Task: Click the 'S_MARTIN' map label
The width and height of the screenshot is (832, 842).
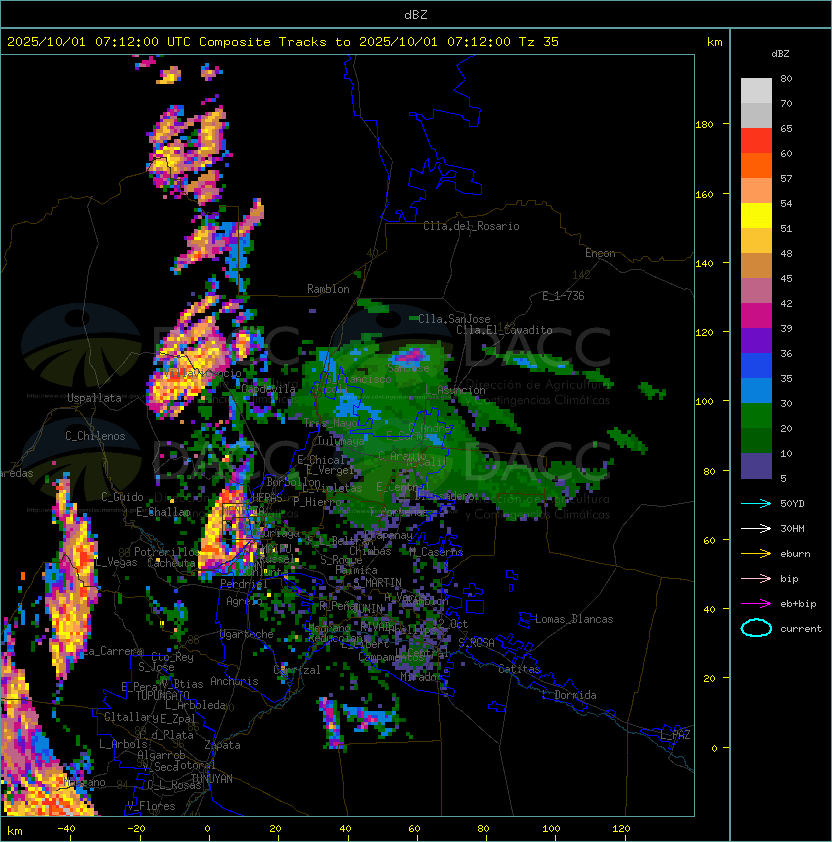Action: [x=378, y=583]
